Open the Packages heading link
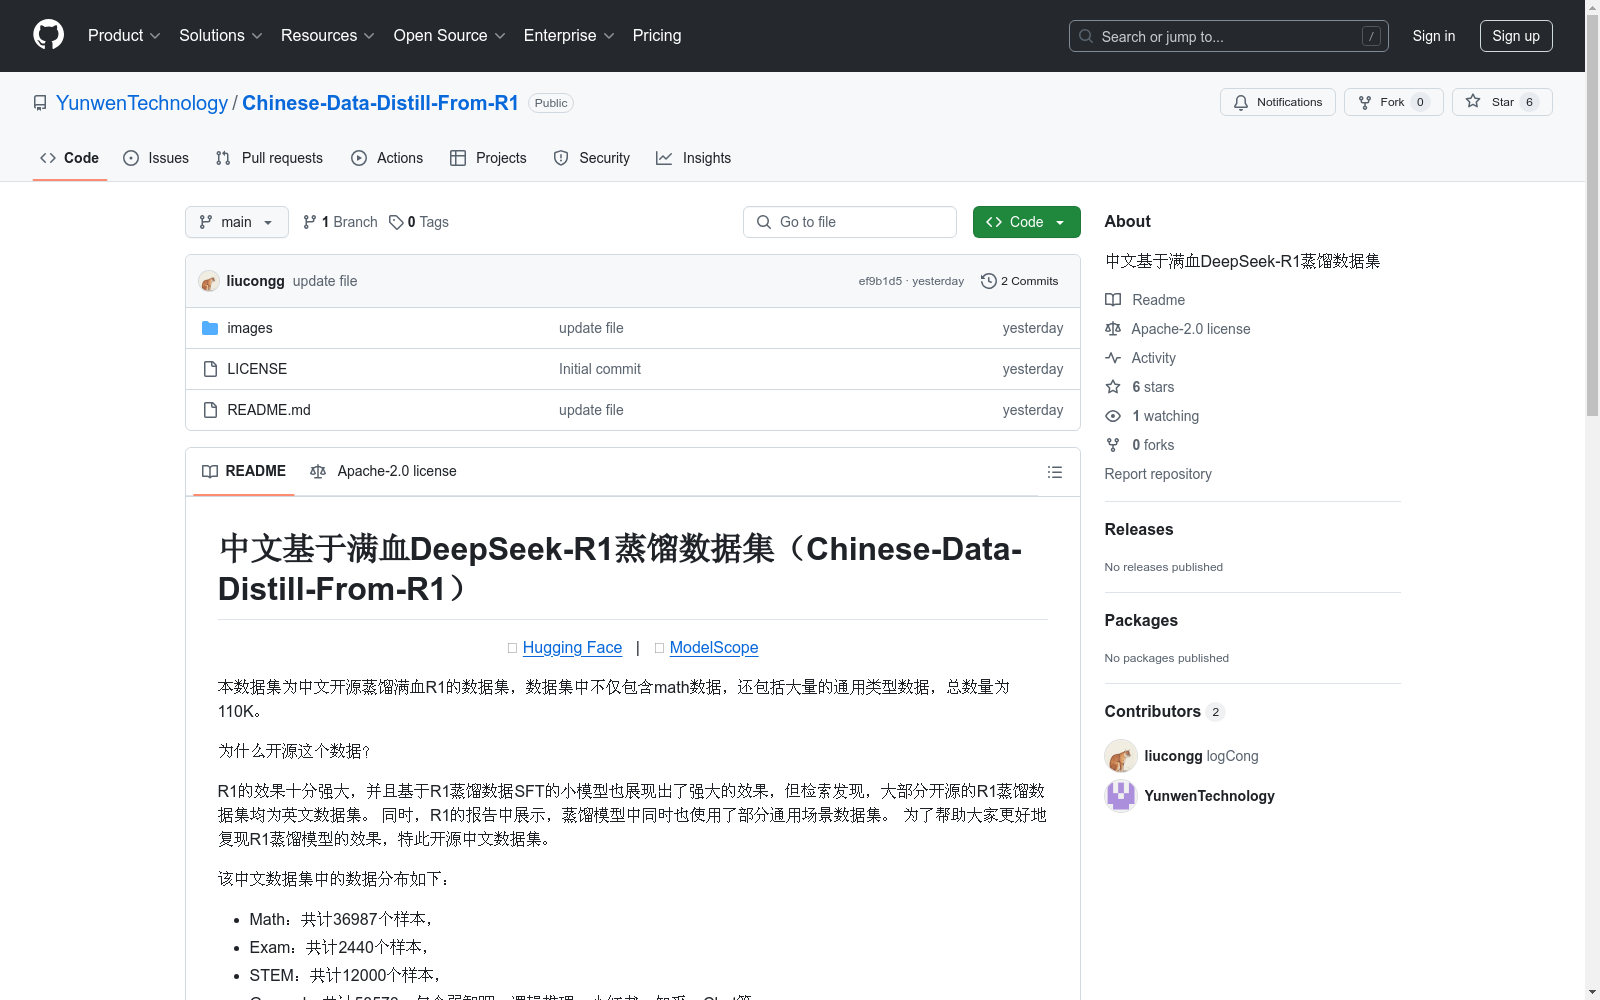This screenshot has height=1000, width=1600. 1141,620
